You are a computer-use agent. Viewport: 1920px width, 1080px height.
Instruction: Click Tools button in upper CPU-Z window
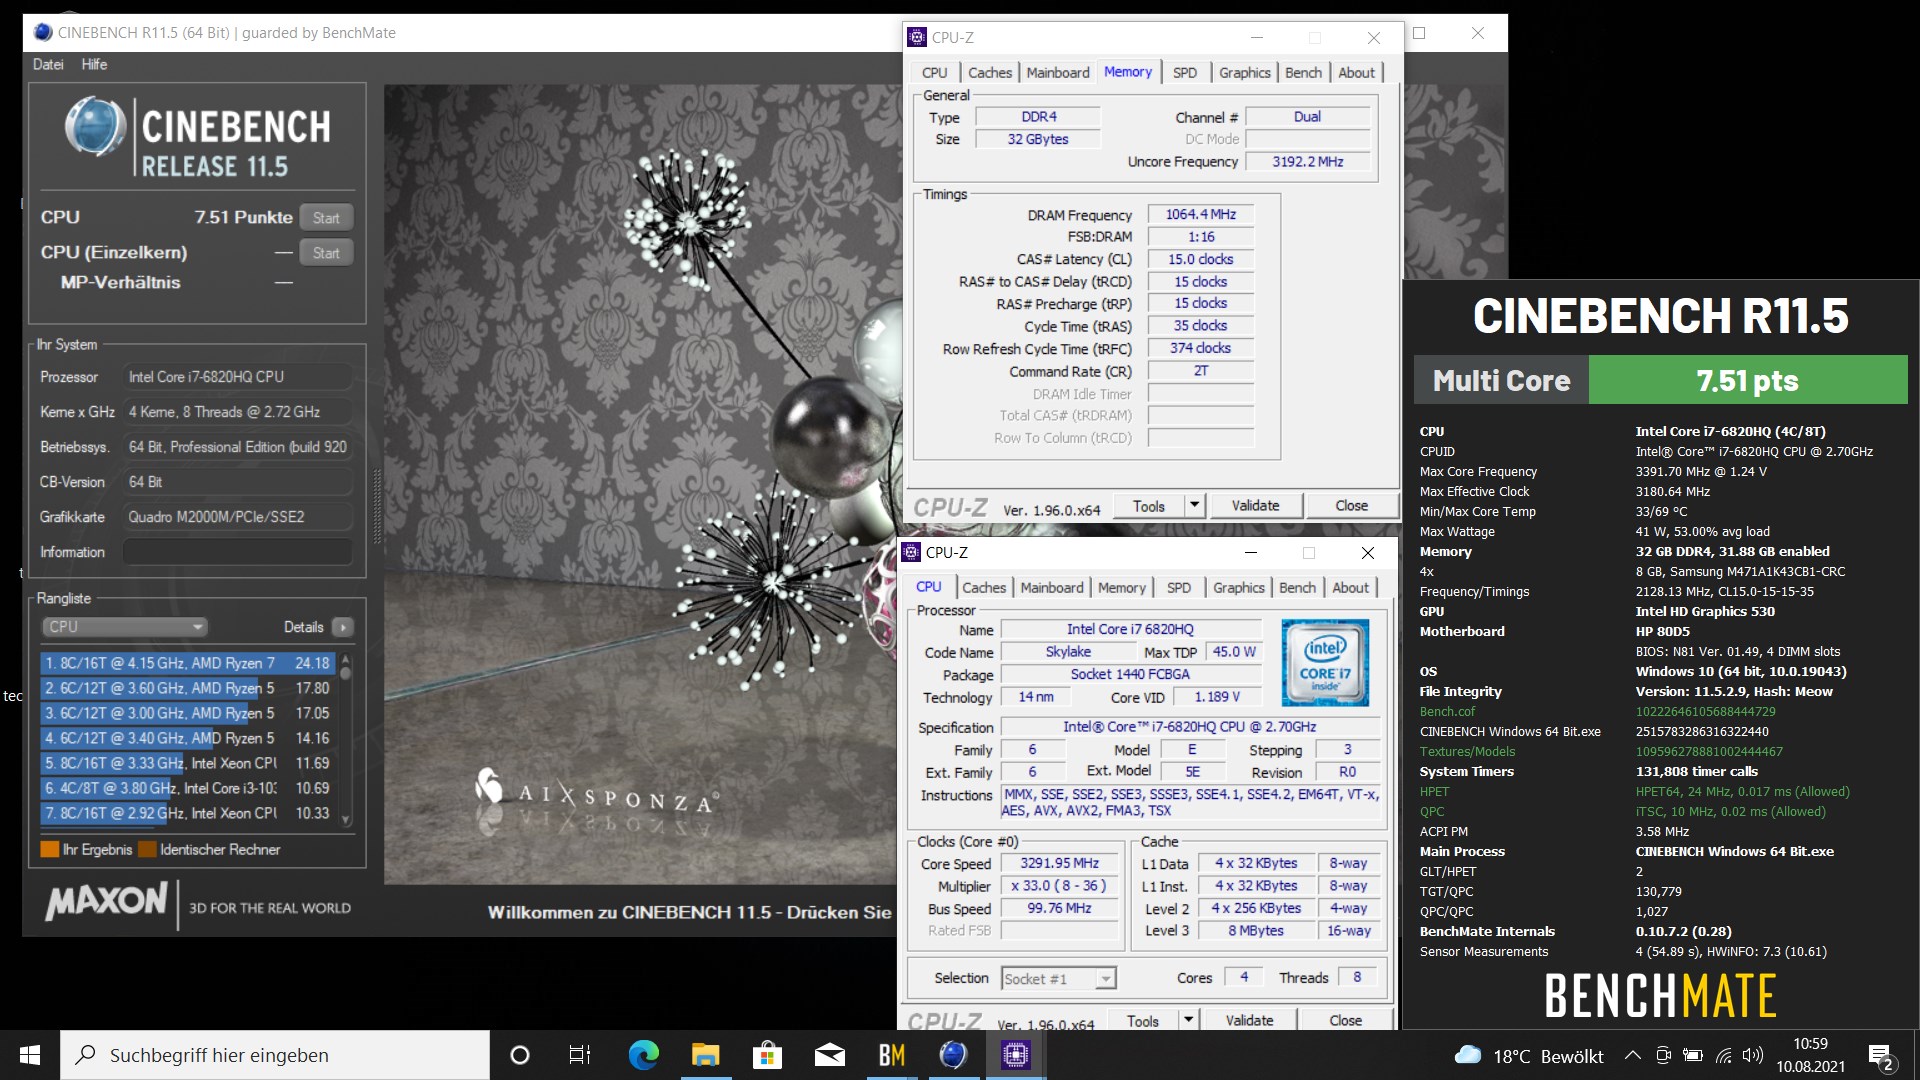click(1149, 506)
